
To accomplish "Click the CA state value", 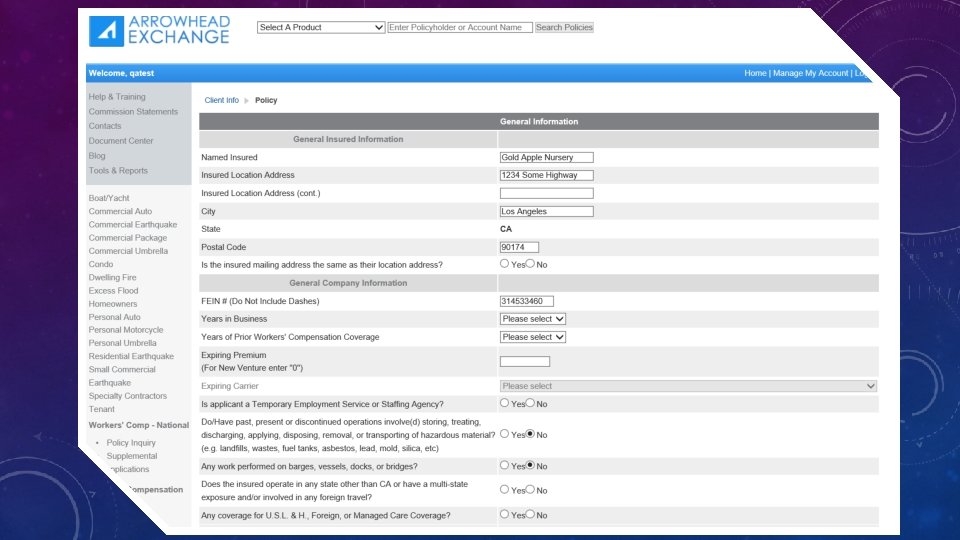I will (x=506, y=229).
